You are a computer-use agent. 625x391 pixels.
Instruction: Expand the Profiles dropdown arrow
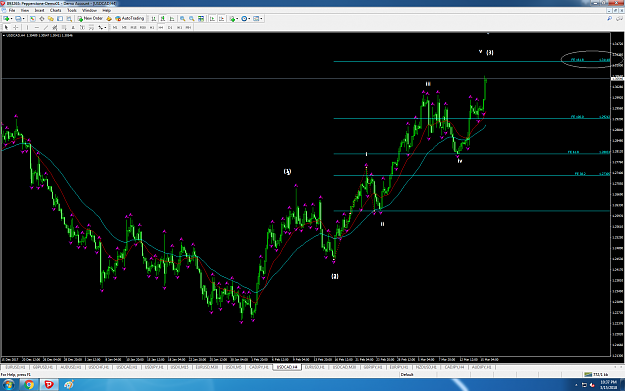[24, 18]
